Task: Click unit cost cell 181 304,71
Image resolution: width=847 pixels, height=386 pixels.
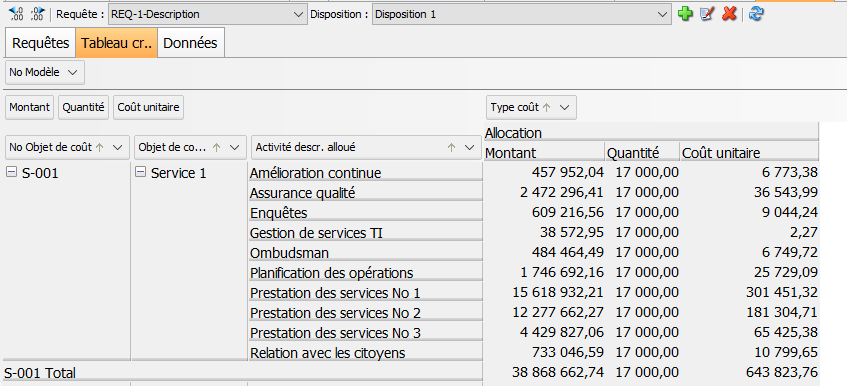Action: 750,312
